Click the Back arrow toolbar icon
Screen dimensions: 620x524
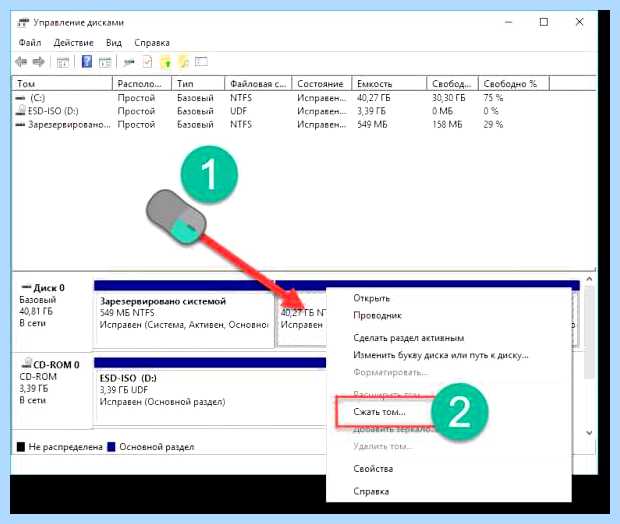[x=21, y=62]
